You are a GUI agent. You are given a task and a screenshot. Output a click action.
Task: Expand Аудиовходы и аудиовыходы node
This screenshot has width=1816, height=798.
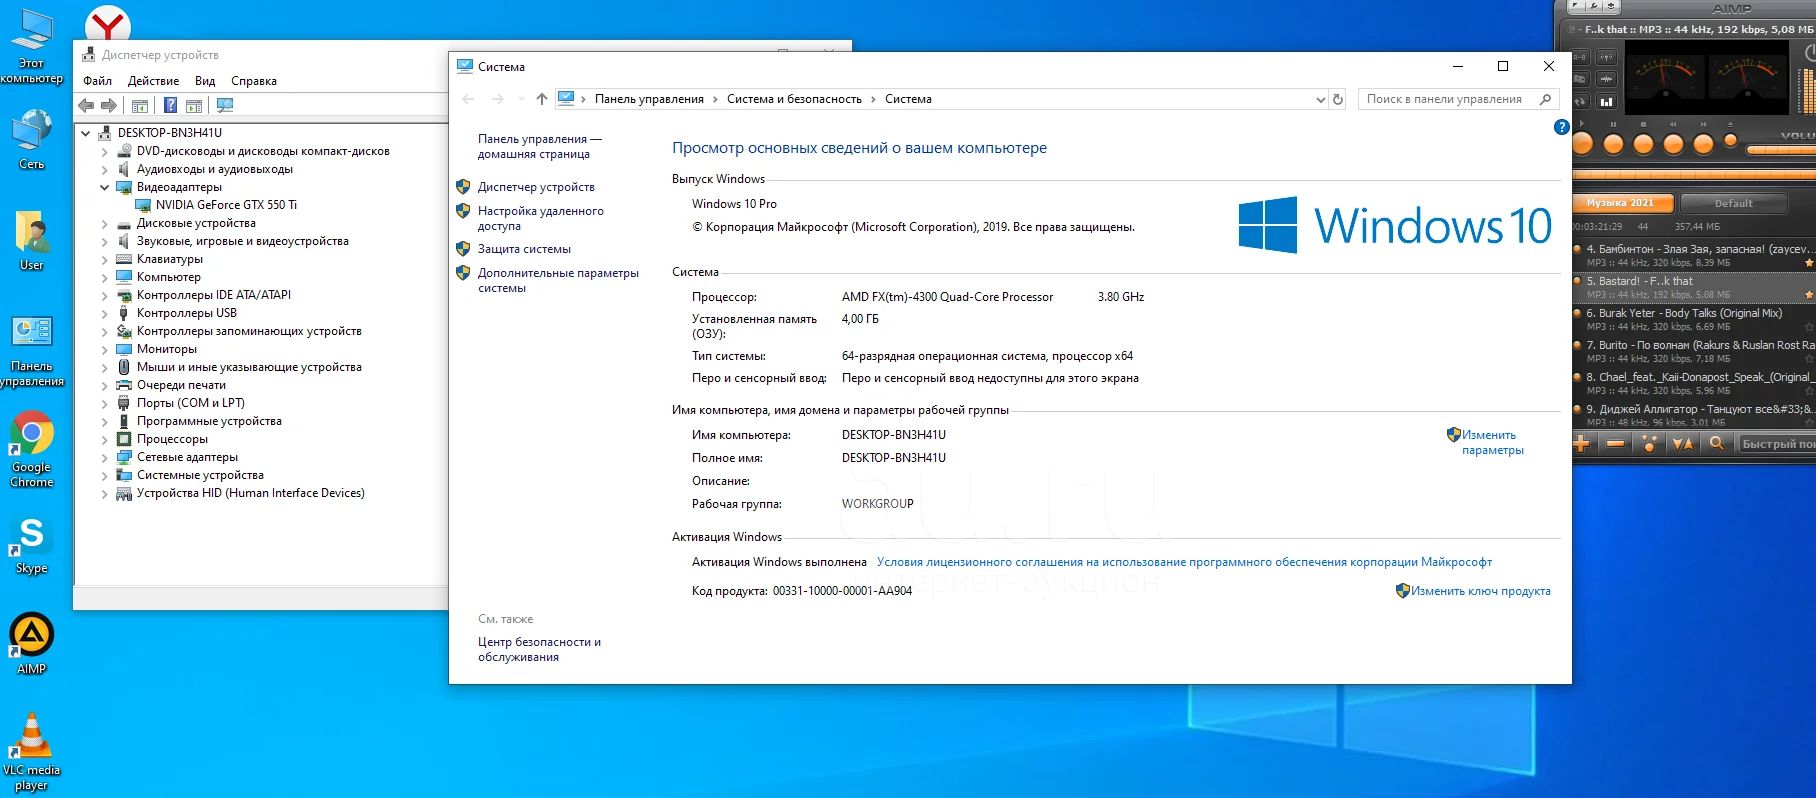tap(104, 170)
